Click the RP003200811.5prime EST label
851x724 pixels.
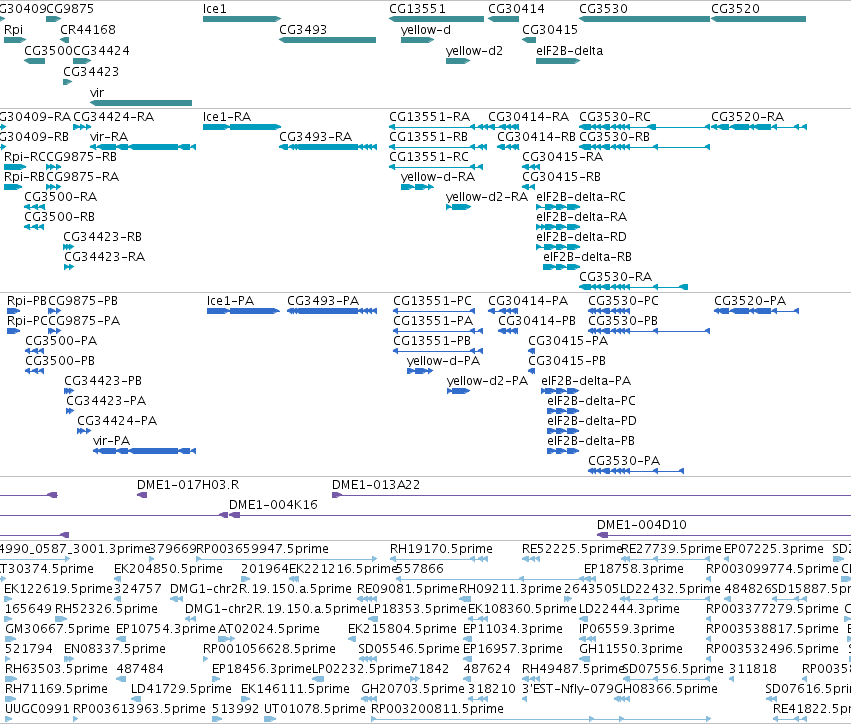pyautogui.click(x=437, y=709)
